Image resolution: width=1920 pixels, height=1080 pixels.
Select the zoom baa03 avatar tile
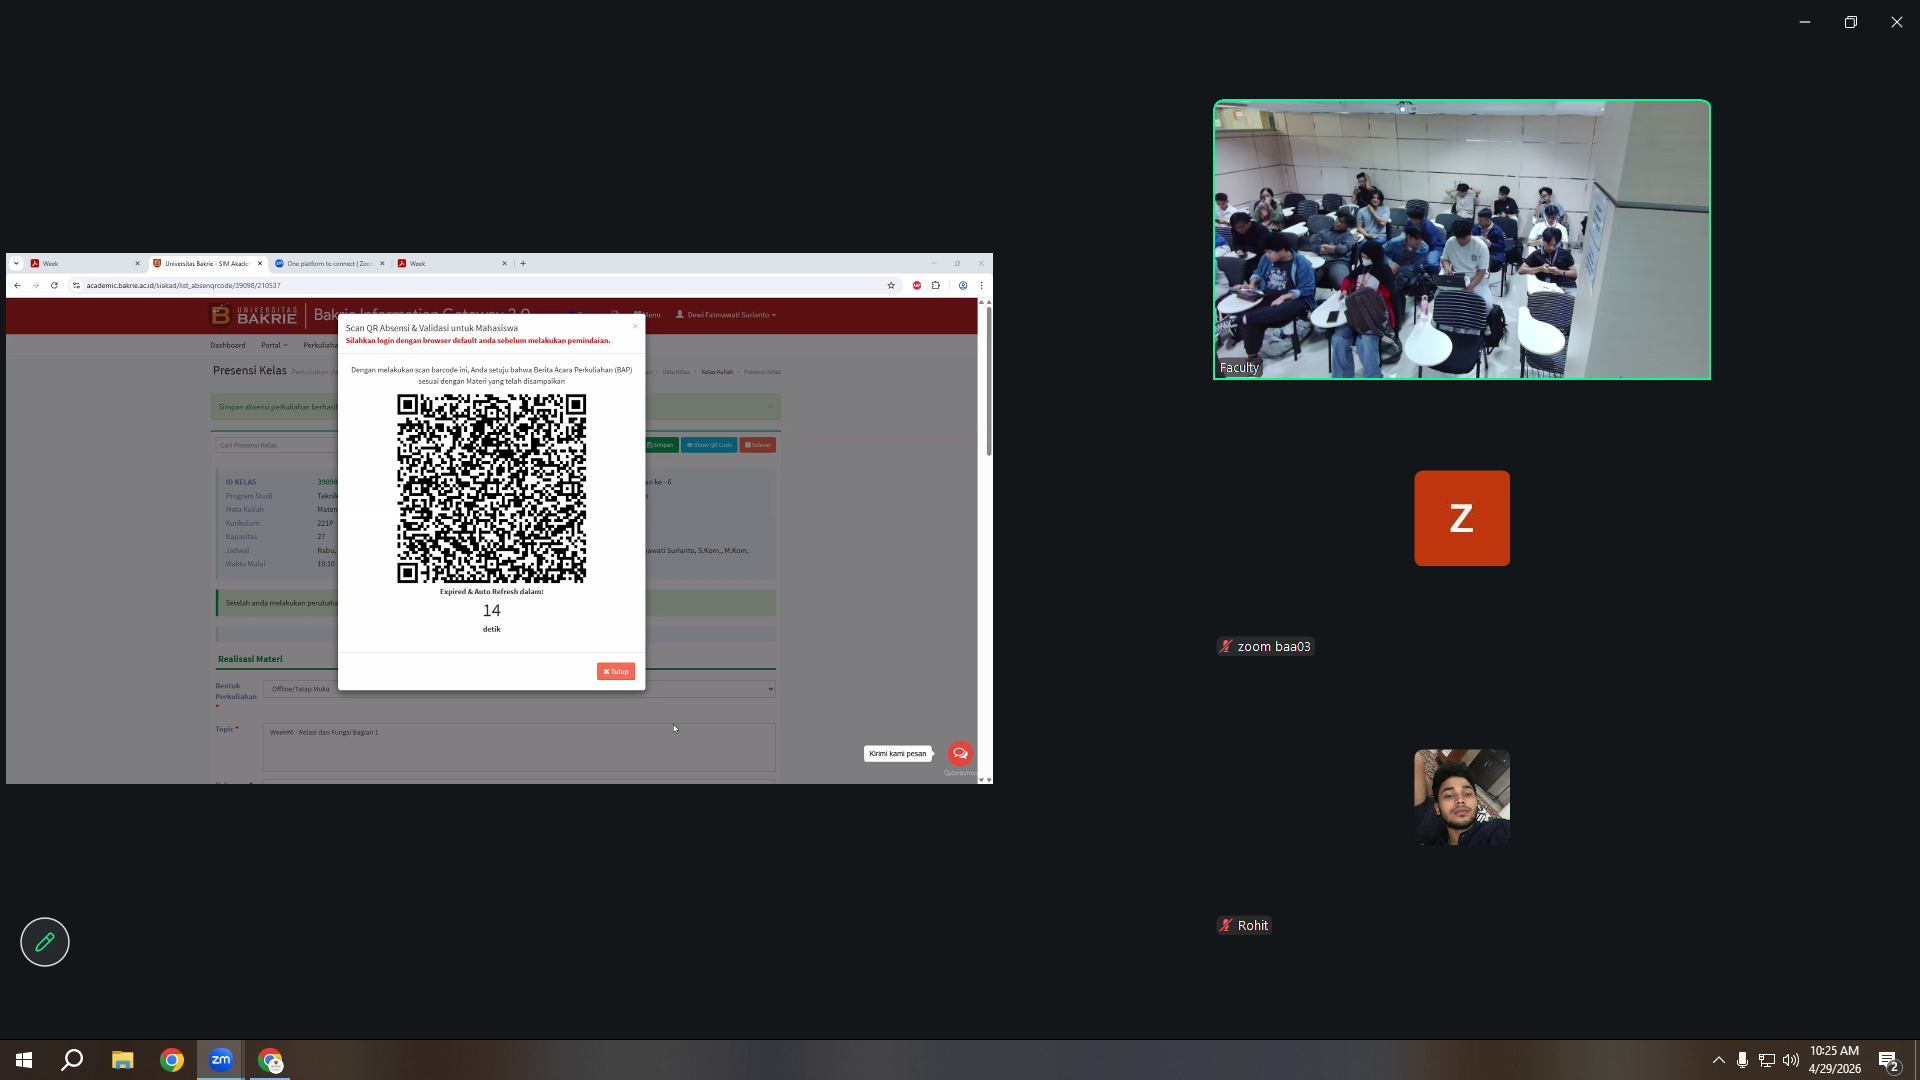coord(1462,518)
